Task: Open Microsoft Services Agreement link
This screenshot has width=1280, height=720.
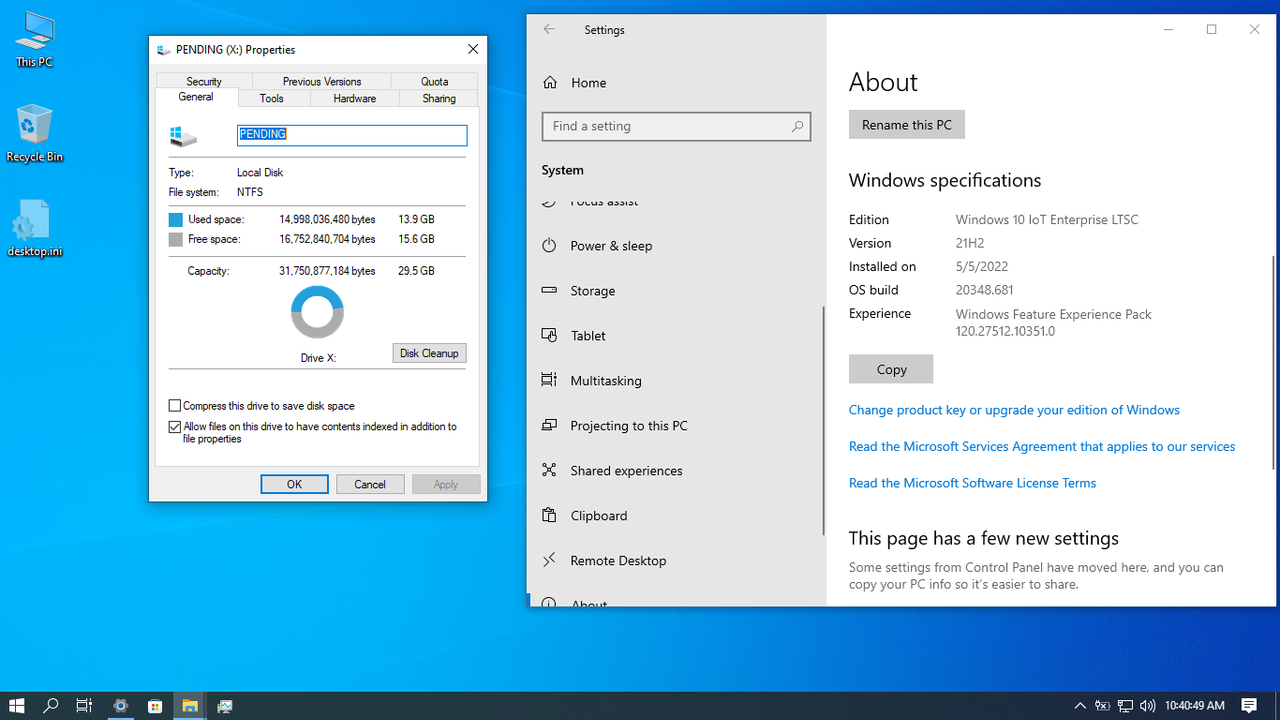Action: (1042, 447)
